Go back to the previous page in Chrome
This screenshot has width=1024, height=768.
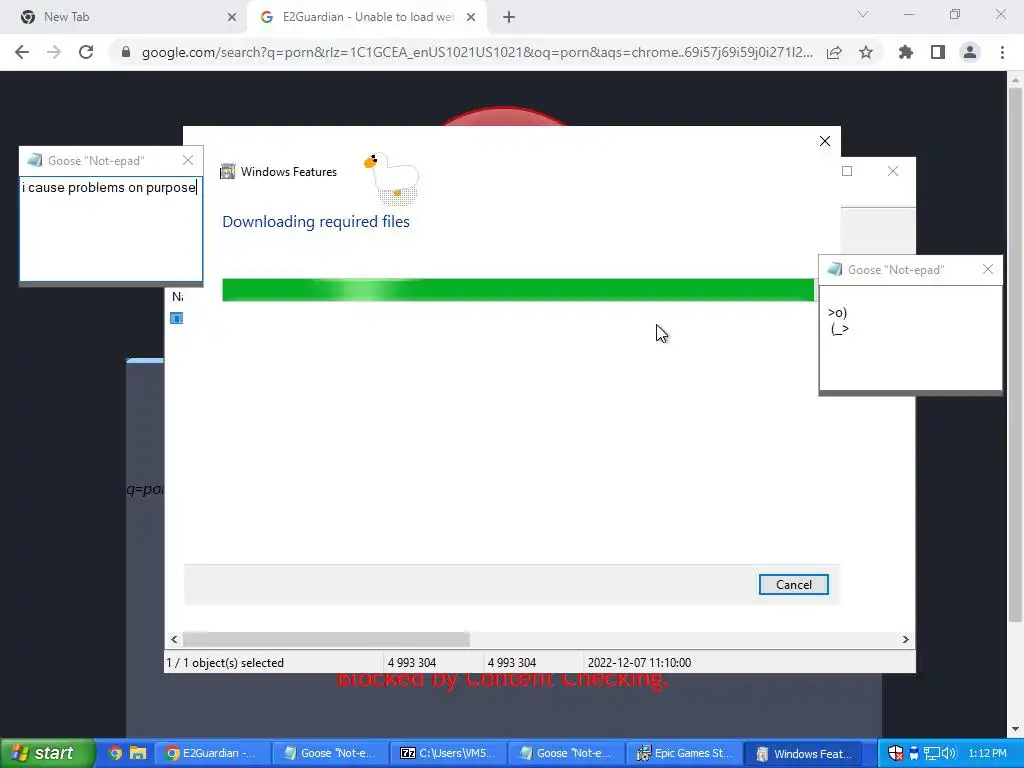(22, 52)
